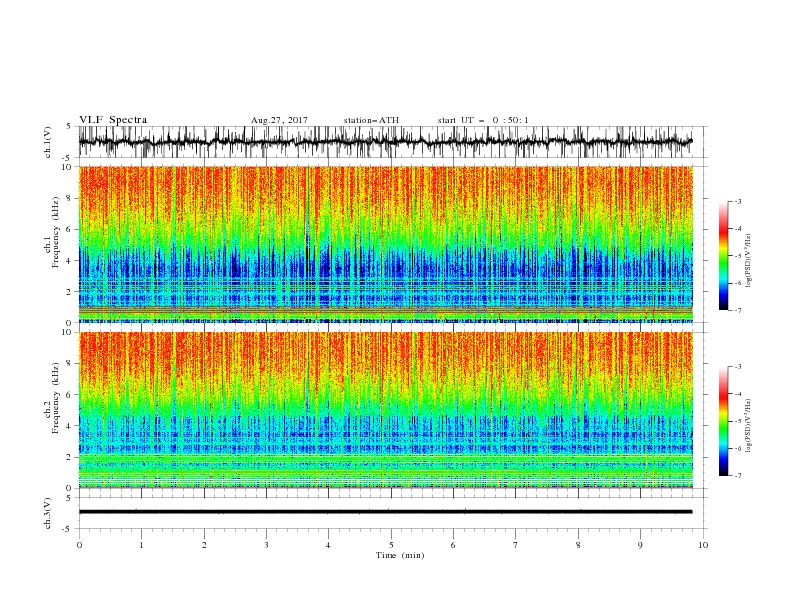Viewport: 792px width, 612px height.
Task: Click the "station=ATH" header label
Action: [x=371, y=120]
